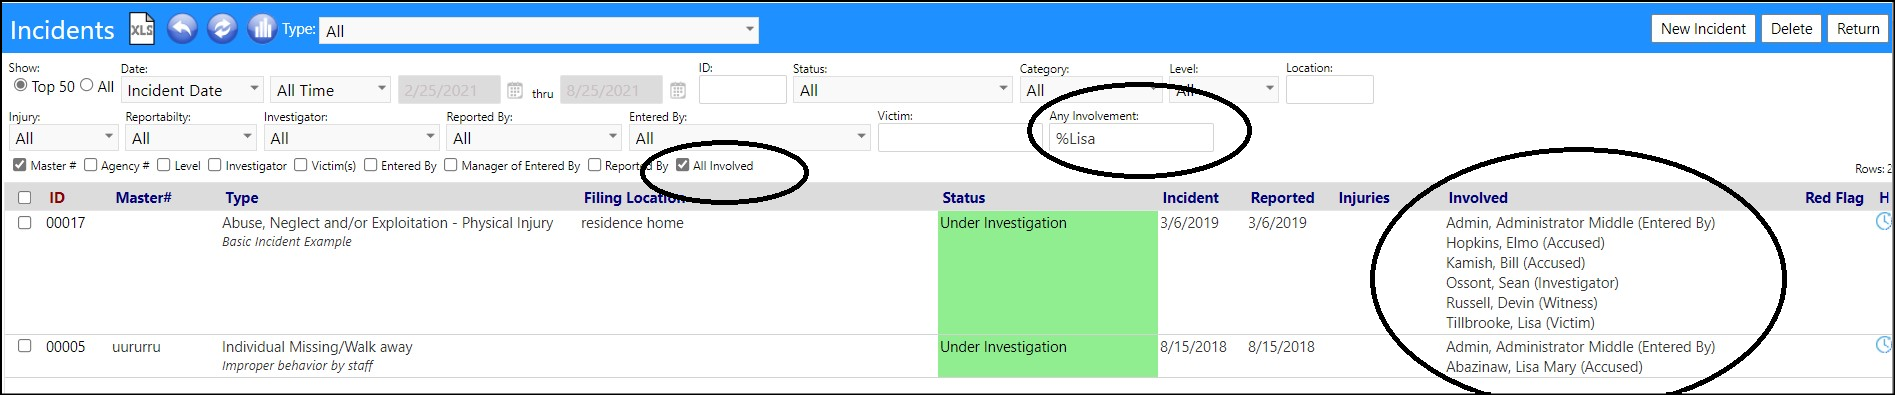Screen dimensions: 1895x395
Task: Sort by the Incident column header
Action: pos(1190,198)
